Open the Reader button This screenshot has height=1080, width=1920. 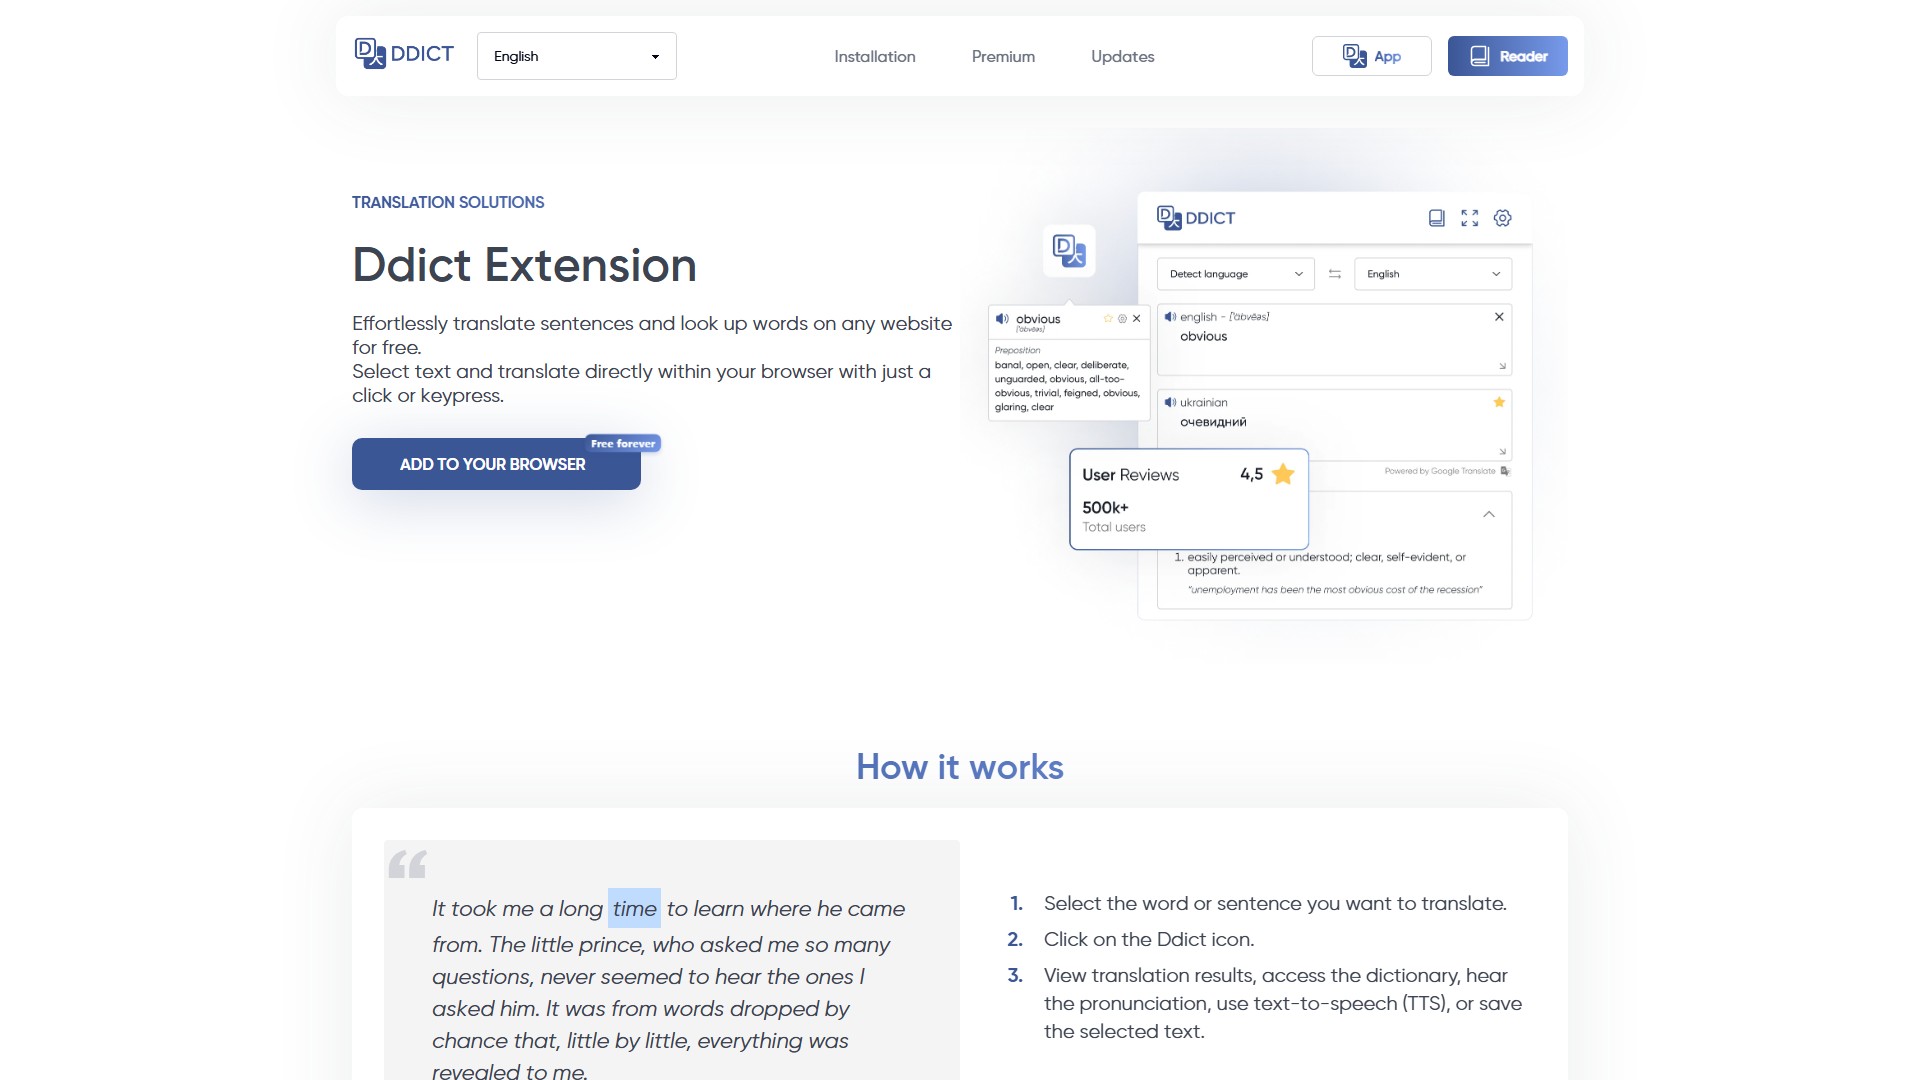coord(1507,56)
